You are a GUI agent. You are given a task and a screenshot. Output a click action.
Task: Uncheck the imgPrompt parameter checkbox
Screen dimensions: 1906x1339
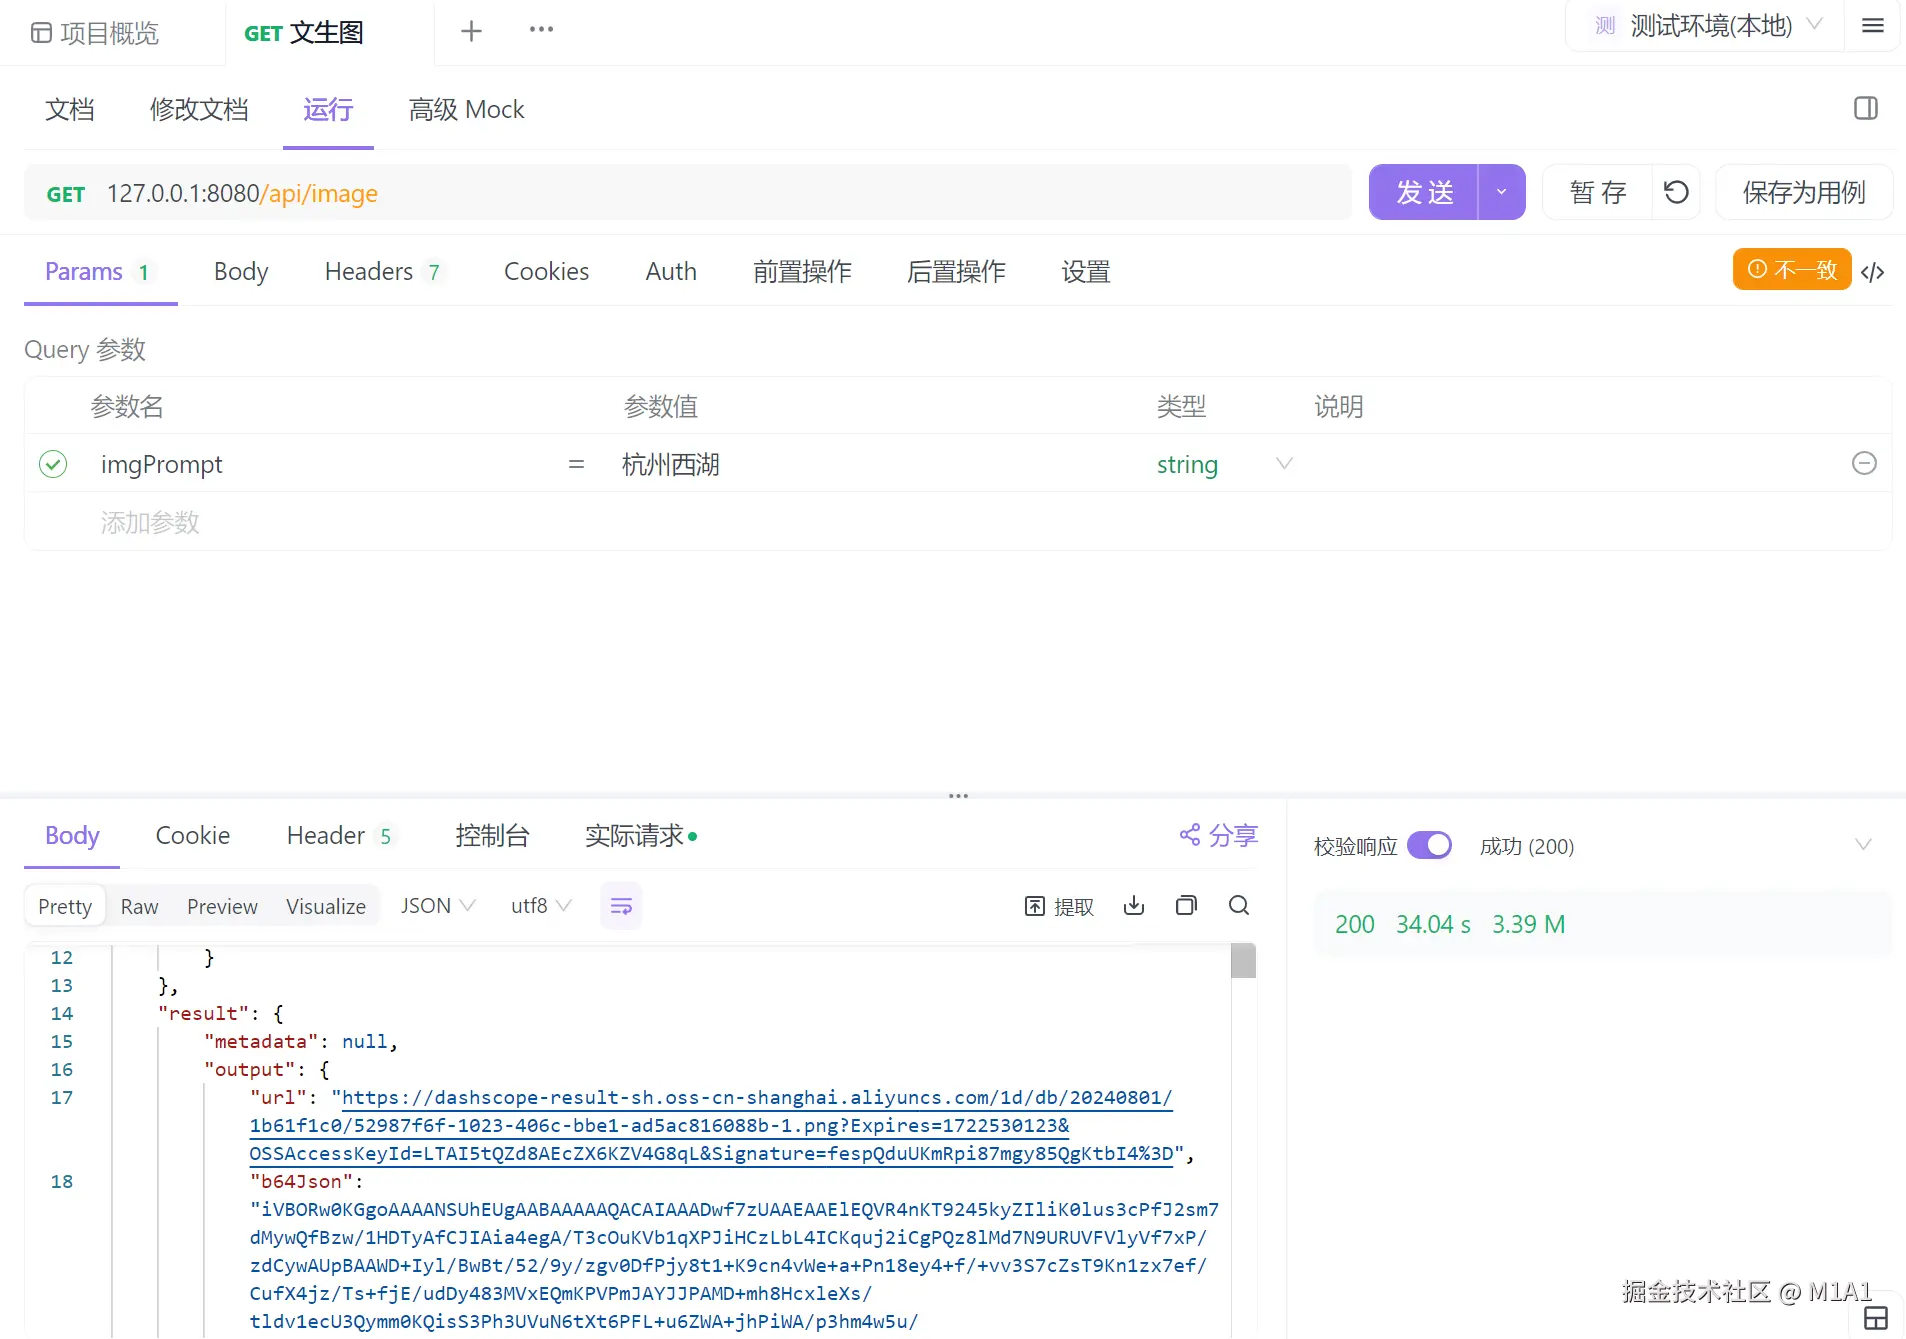(x=53, y=464)
